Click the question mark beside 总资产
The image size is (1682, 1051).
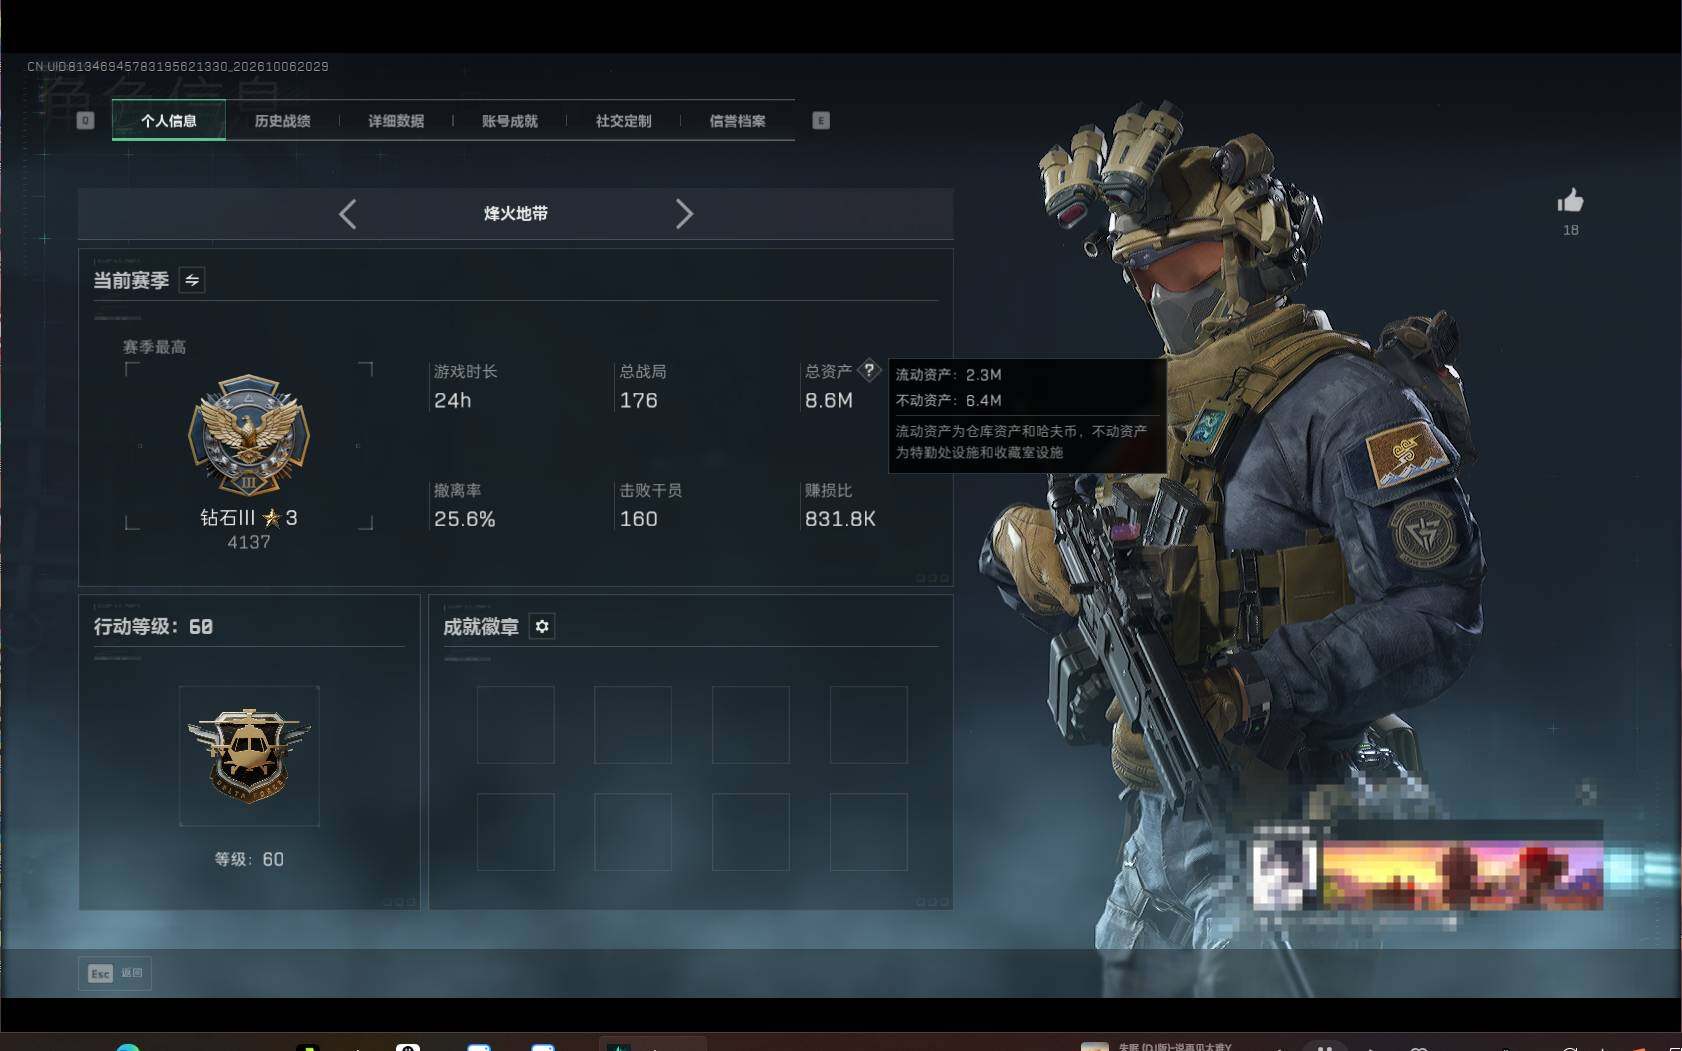coord(869,370)
